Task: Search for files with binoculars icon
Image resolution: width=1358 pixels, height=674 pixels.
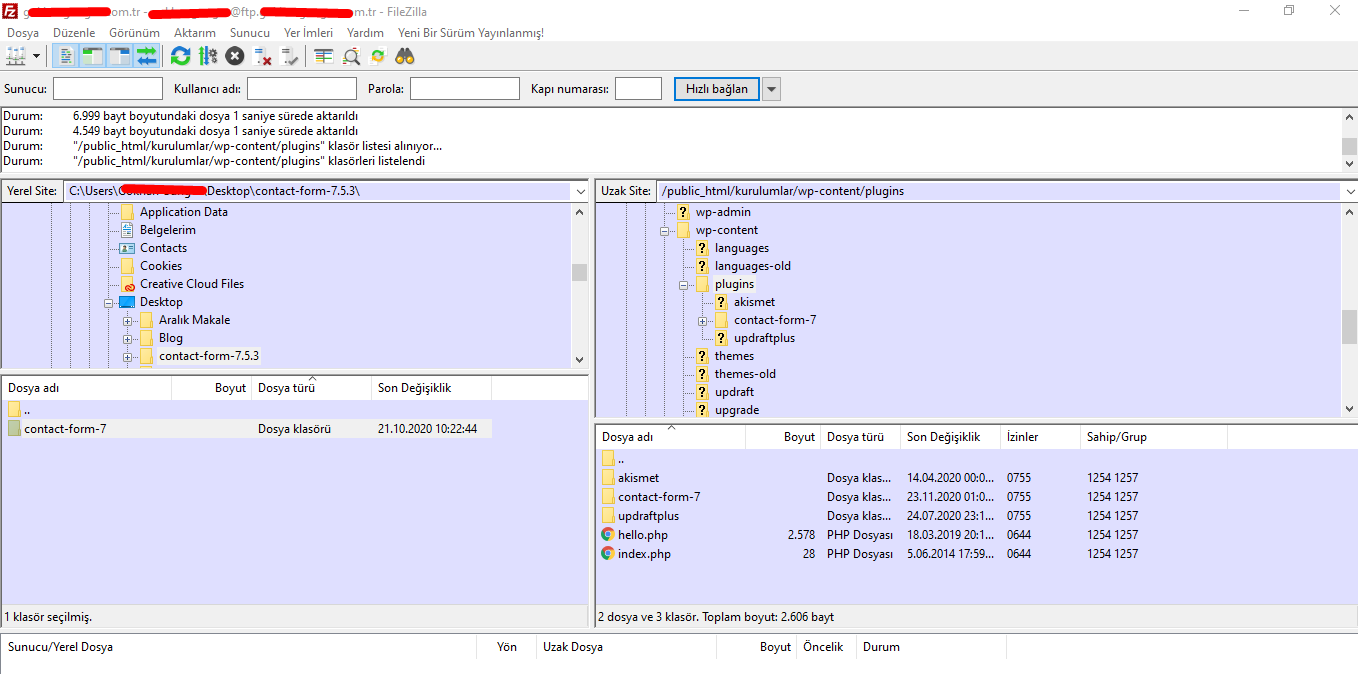Action: click(x=405, y=56)
